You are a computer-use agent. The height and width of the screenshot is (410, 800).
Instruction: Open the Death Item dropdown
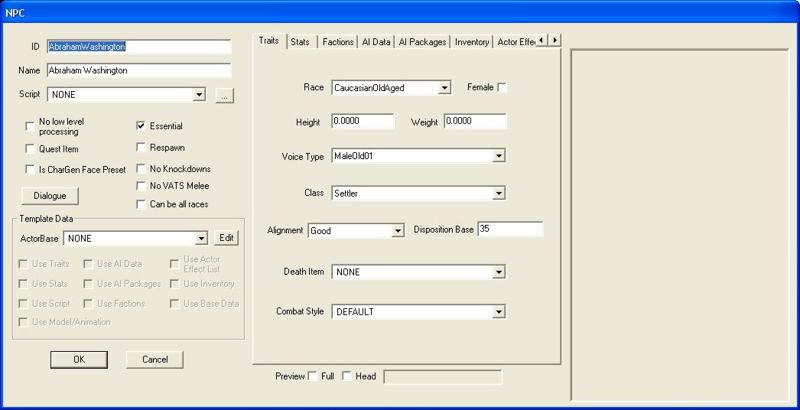tap(499, 272)
